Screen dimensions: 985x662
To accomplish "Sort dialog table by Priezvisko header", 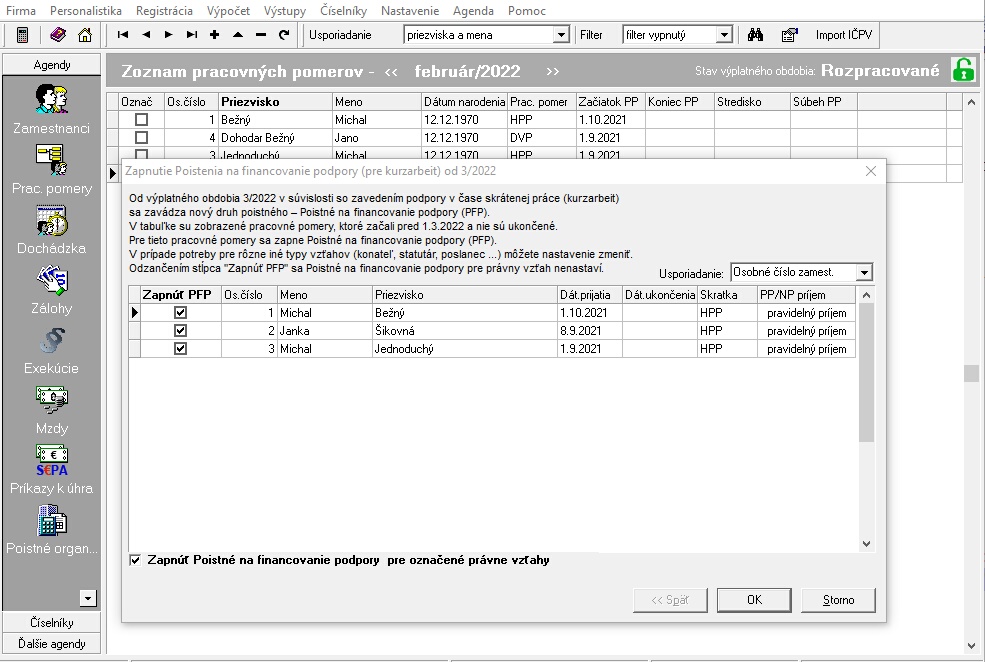I will tap(464, 295).
